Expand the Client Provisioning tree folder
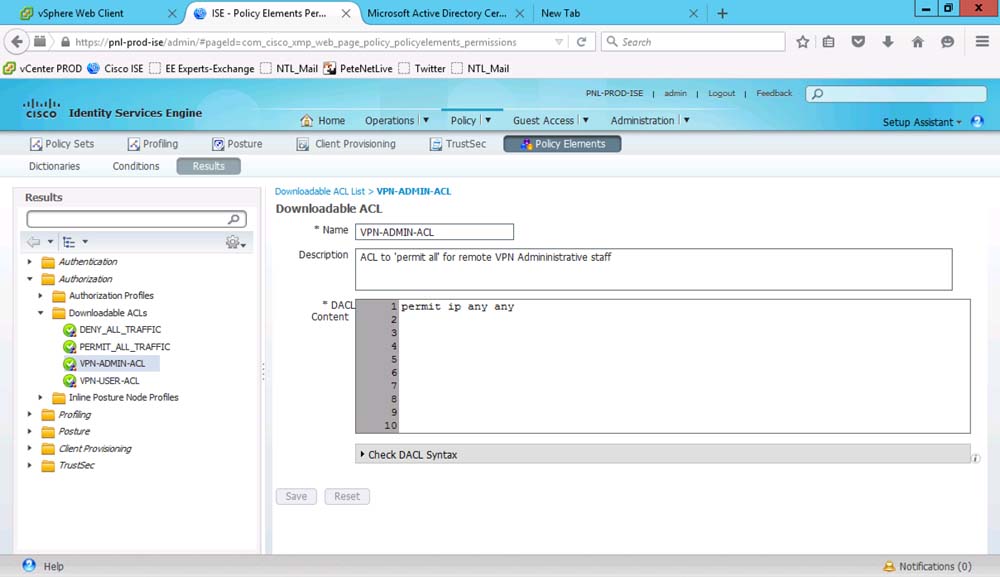The image size is (1000, 577). tap(29, 449)
